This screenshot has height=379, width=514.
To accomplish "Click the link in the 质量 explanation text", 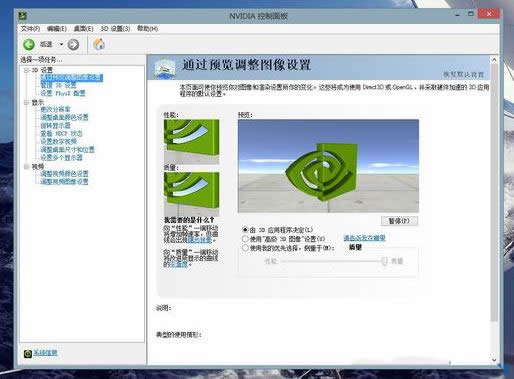I will click(x=178, y=264).
